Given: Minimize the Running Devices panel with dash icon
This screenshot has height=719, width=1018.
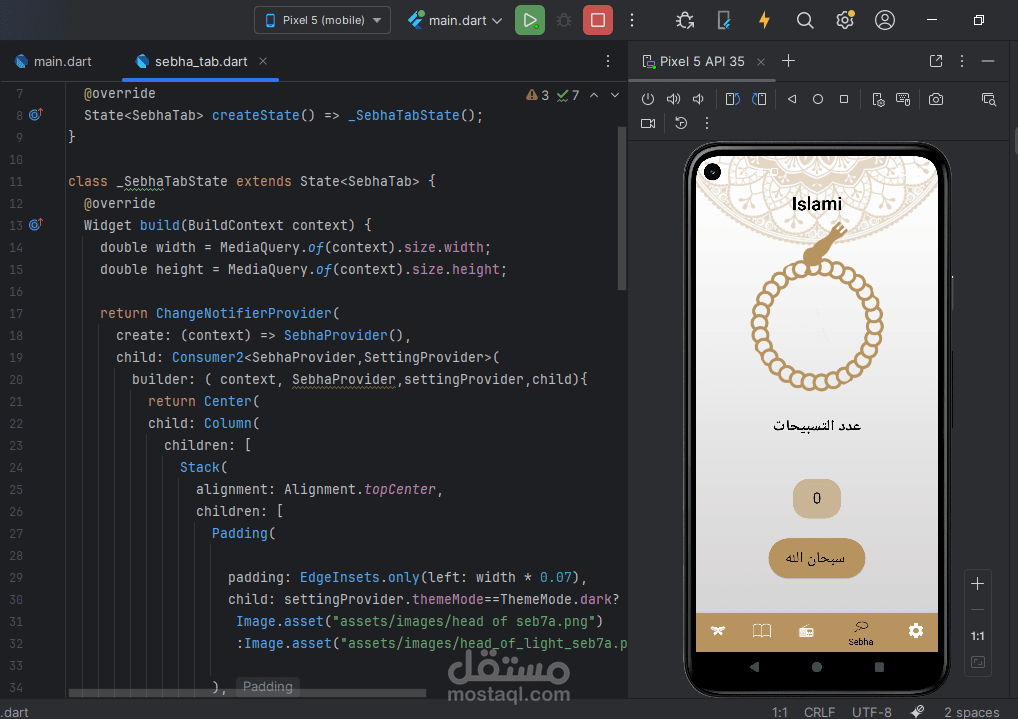Looking at the screenshot, I should 988,61.
